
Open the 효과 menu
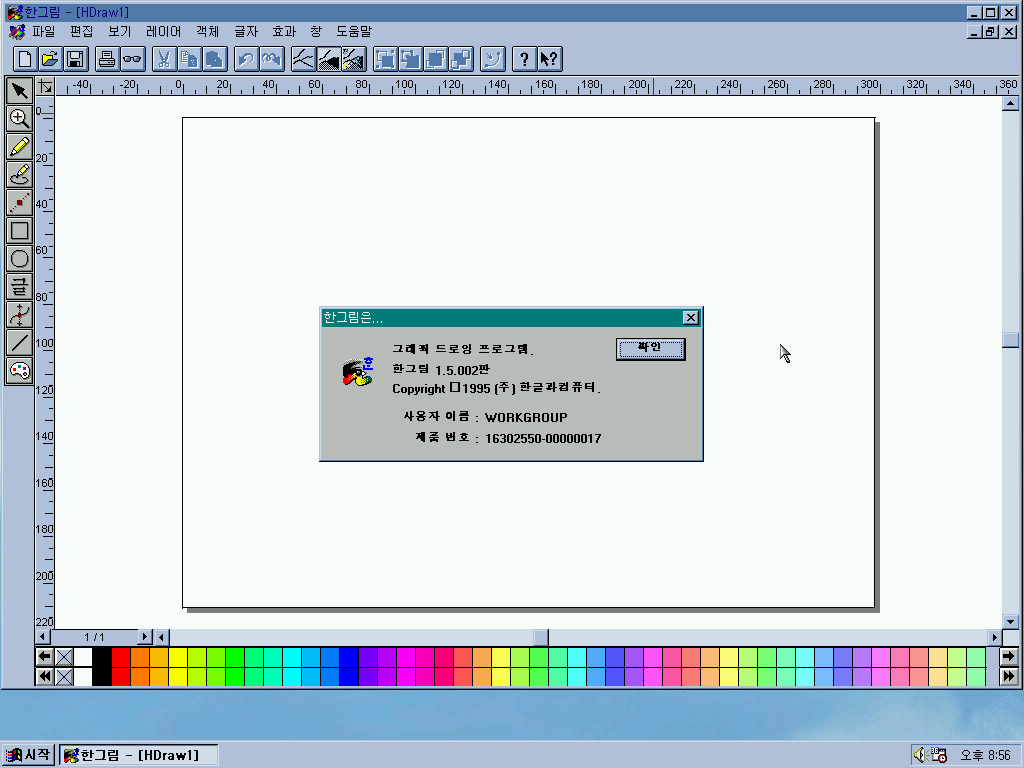coord(284,31)
